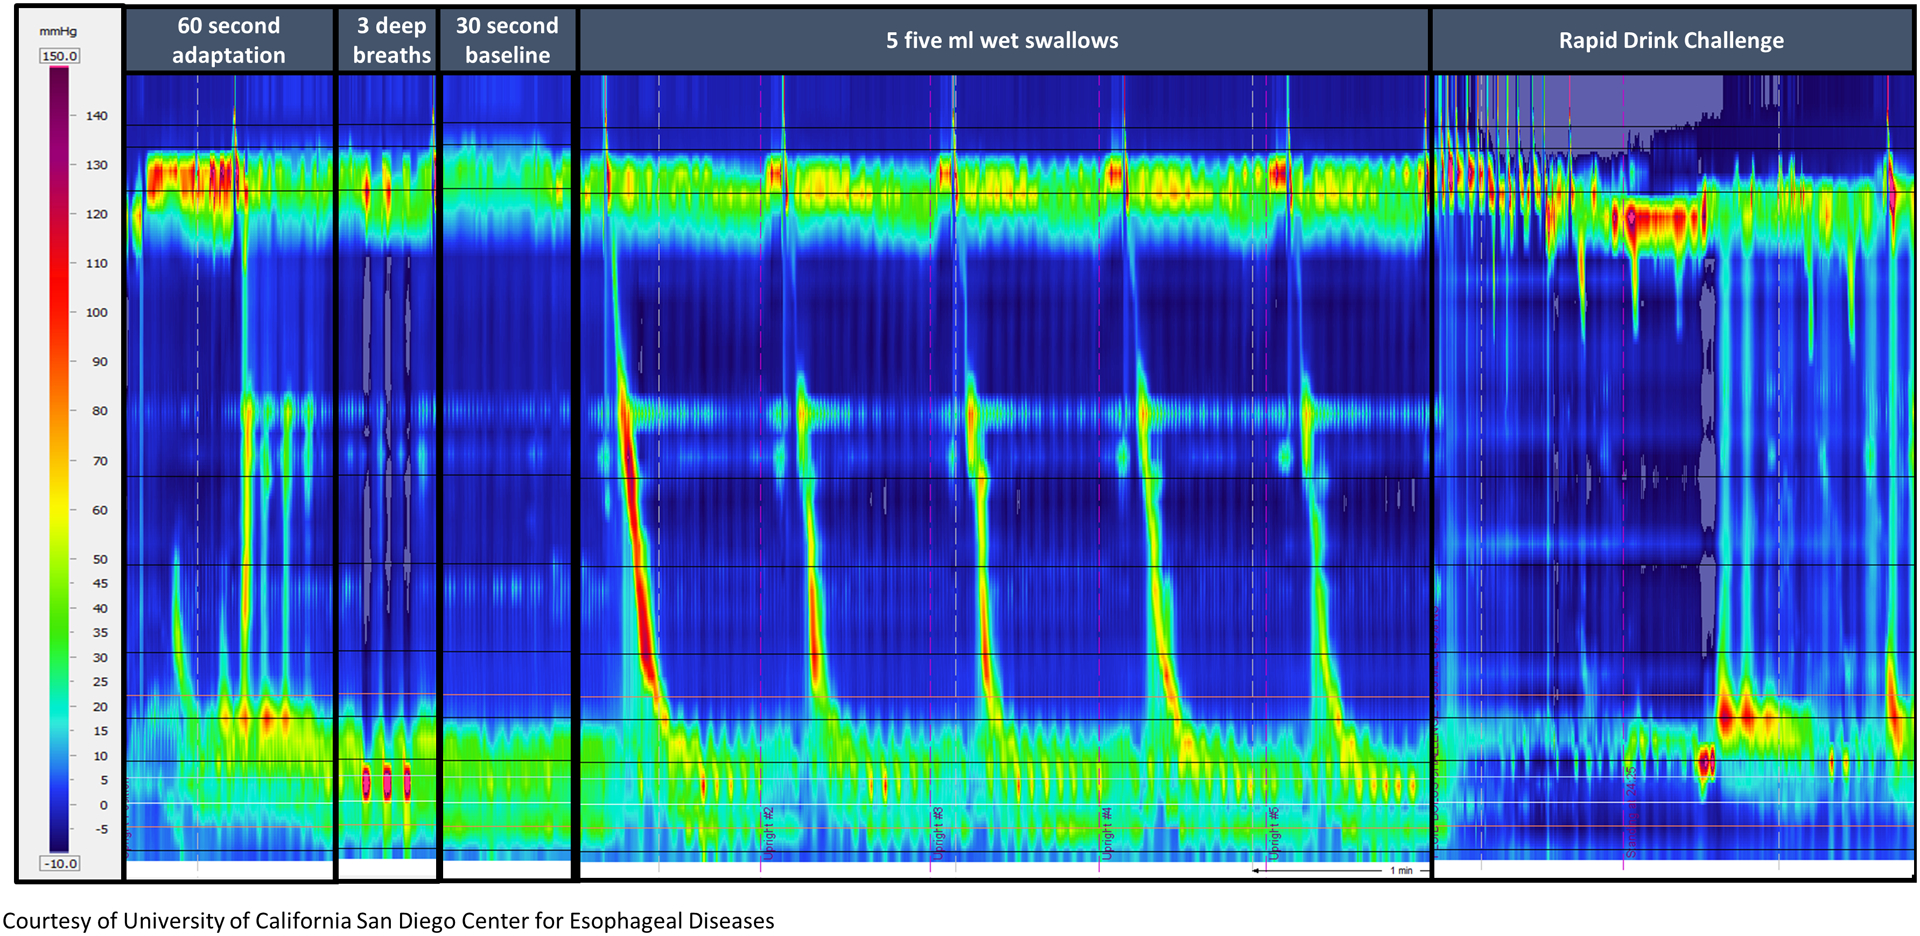The image size is (1920, 936).
Task: Click the 100 tick on the color scale
Action: (x=96, y=312)
